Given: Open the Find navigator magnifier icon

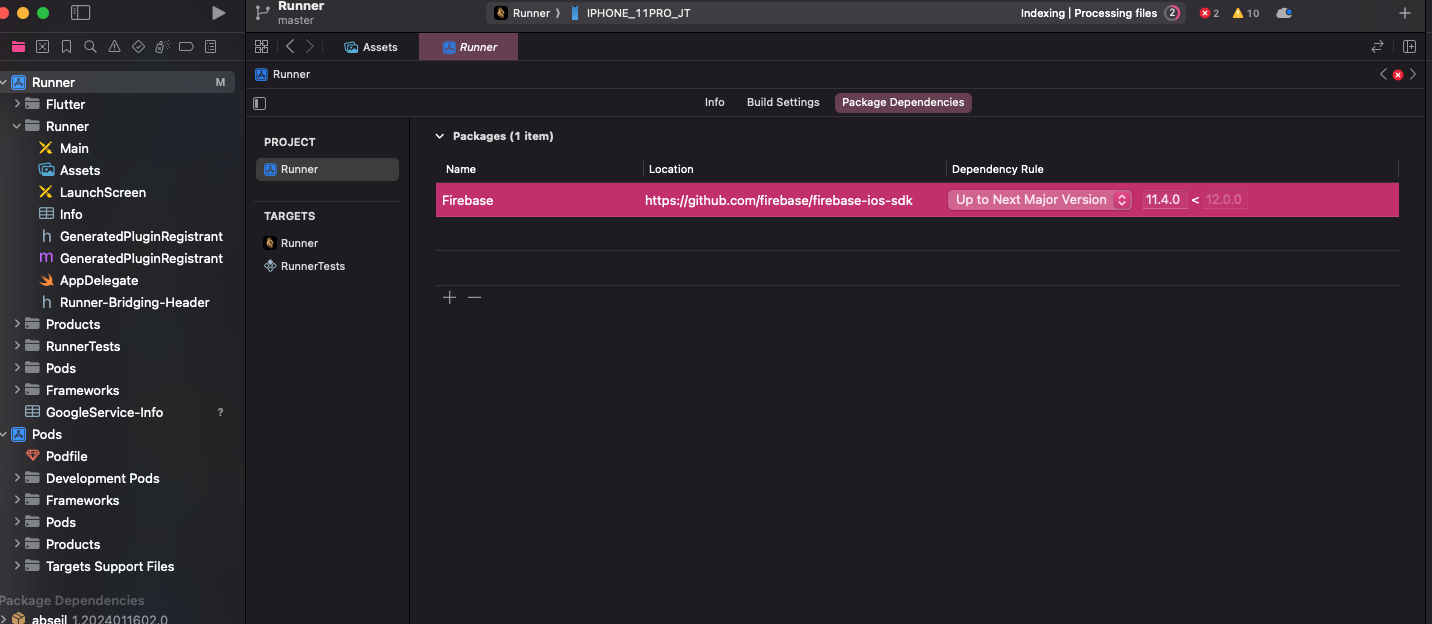Looking at the screenshot, I should 90,47.
